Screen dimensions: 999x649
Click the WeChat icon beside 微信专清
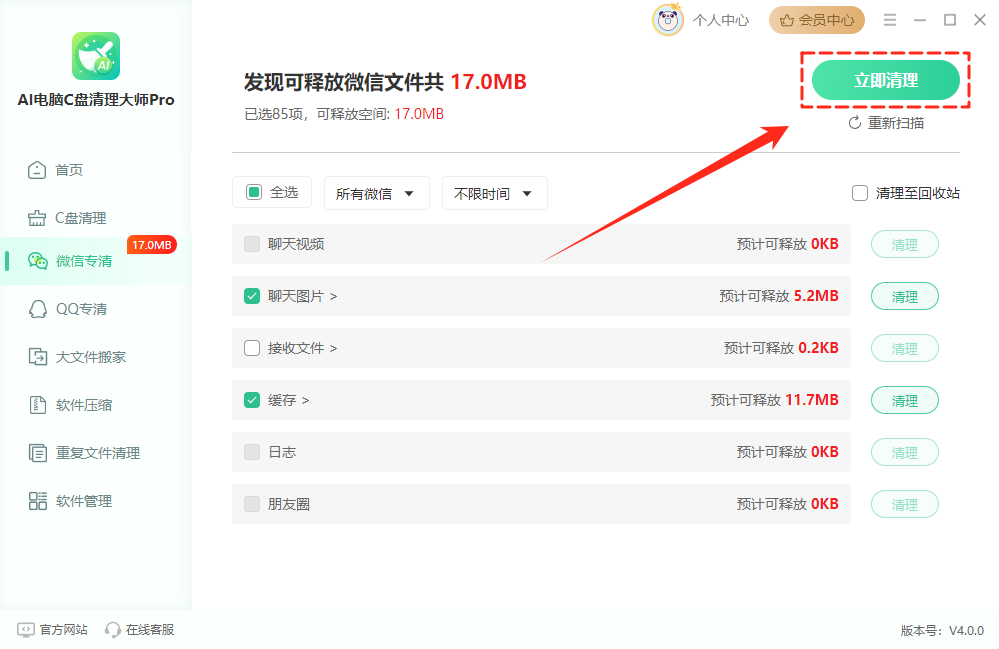pos(38,260)
